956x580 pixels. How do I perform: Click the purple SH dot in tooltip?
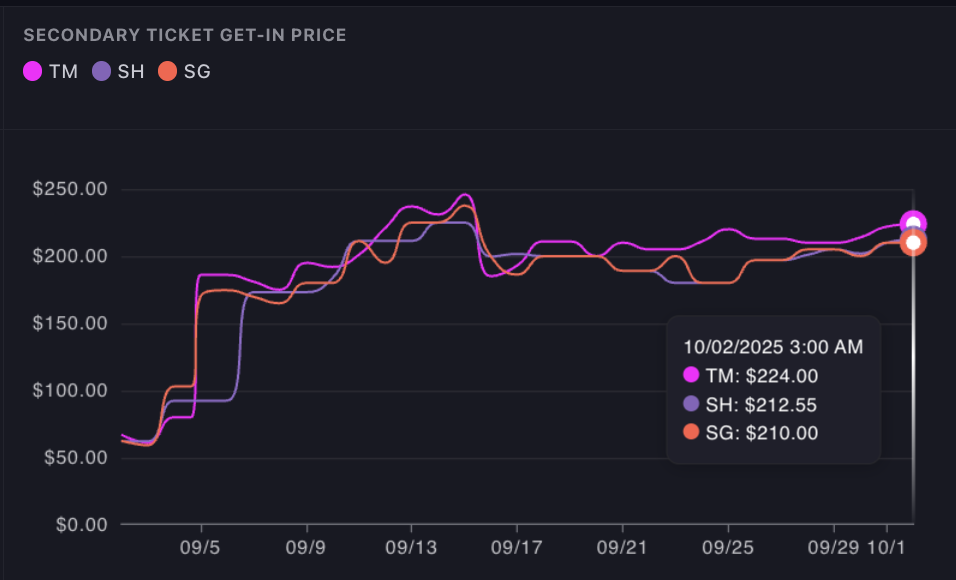click(x=692, y=404)
